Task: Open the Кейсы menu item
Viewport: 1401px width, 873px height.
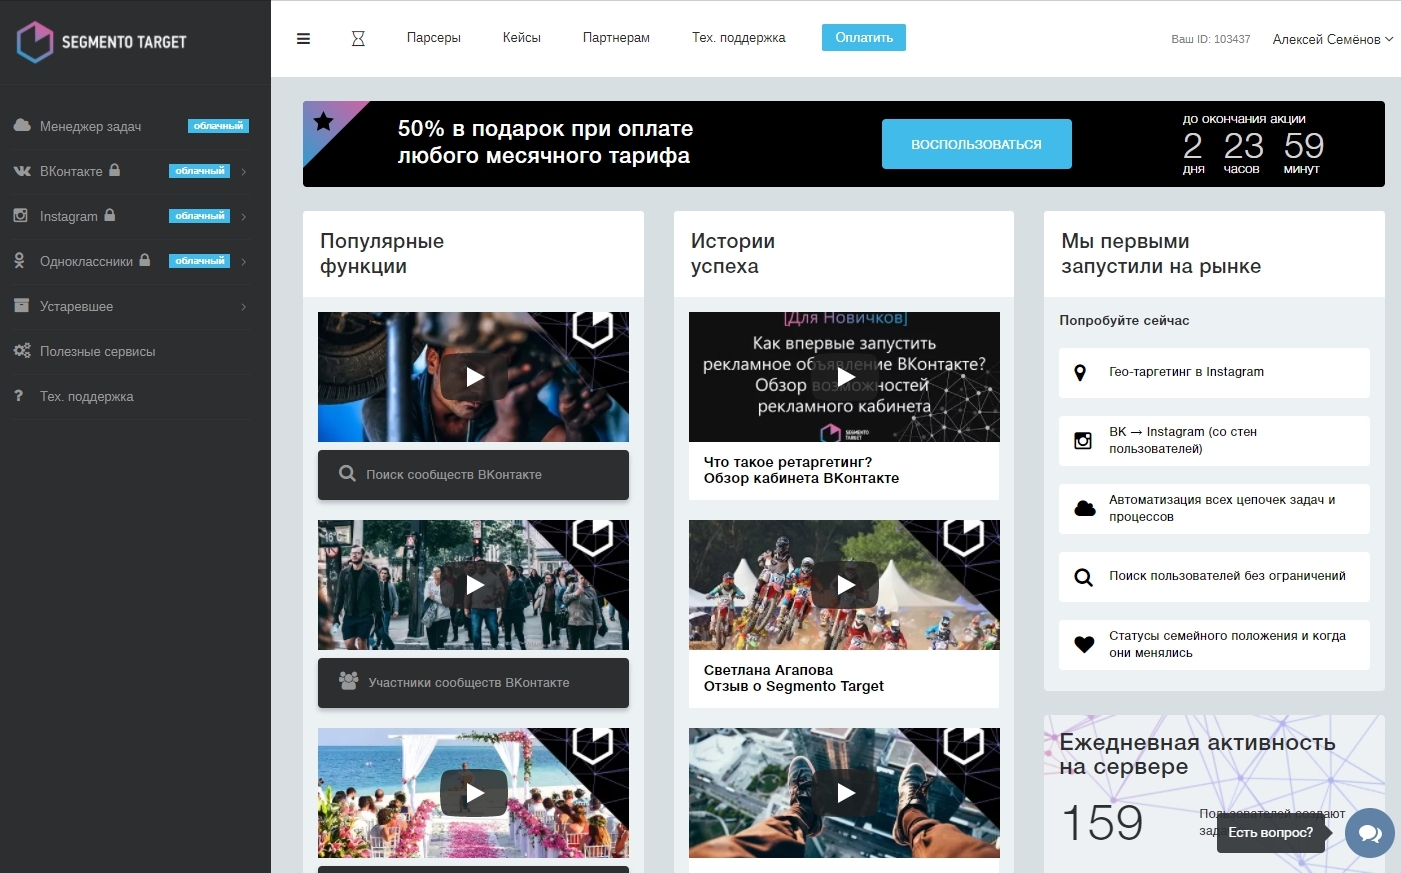Action: 522,38
